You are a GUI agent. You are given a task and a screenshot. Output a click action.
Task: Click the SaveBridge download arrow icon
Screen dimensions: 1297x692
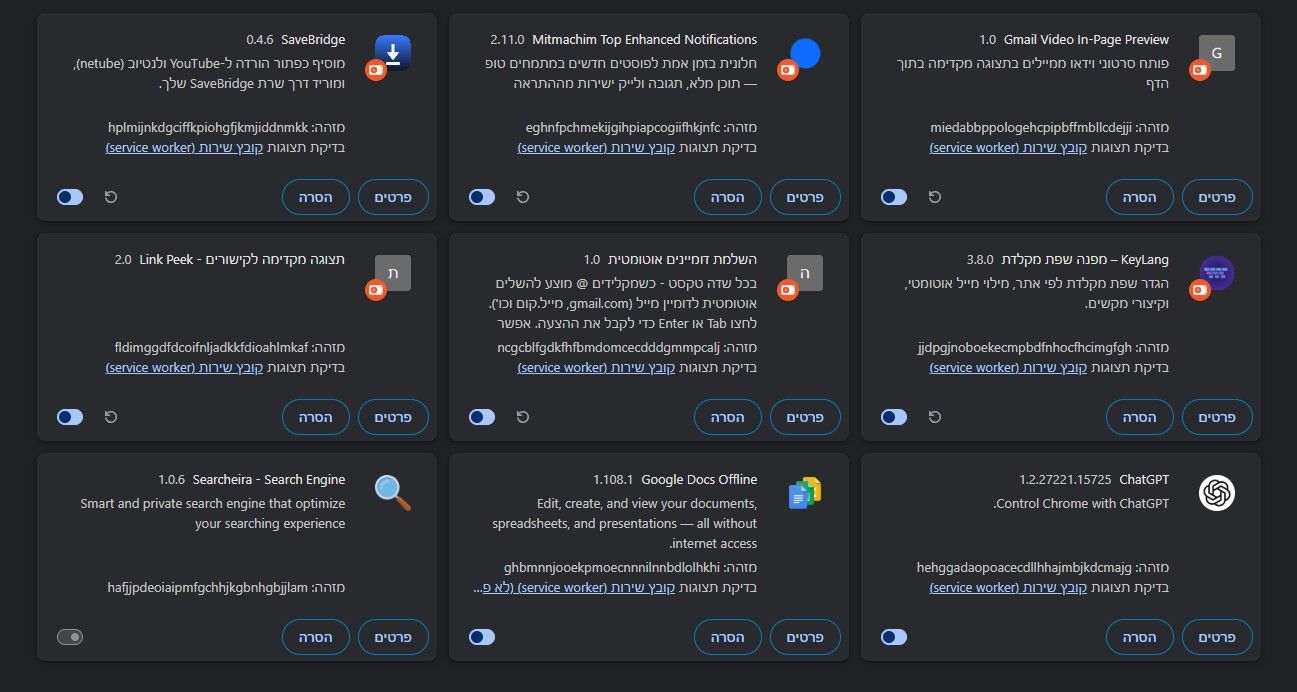click(x=393, y=53)
